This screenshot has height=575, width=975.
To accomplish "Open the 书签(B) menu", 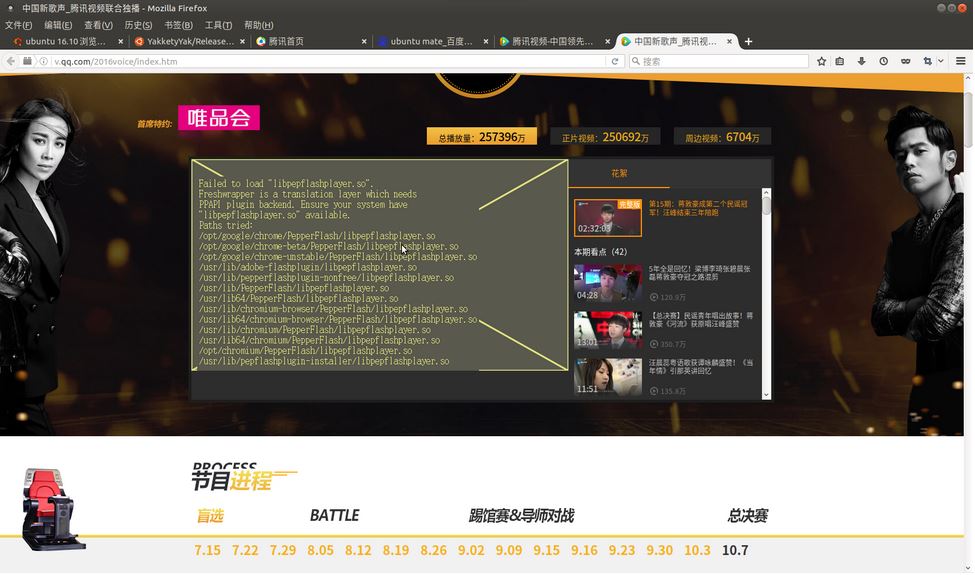I will tap(178, 25).
